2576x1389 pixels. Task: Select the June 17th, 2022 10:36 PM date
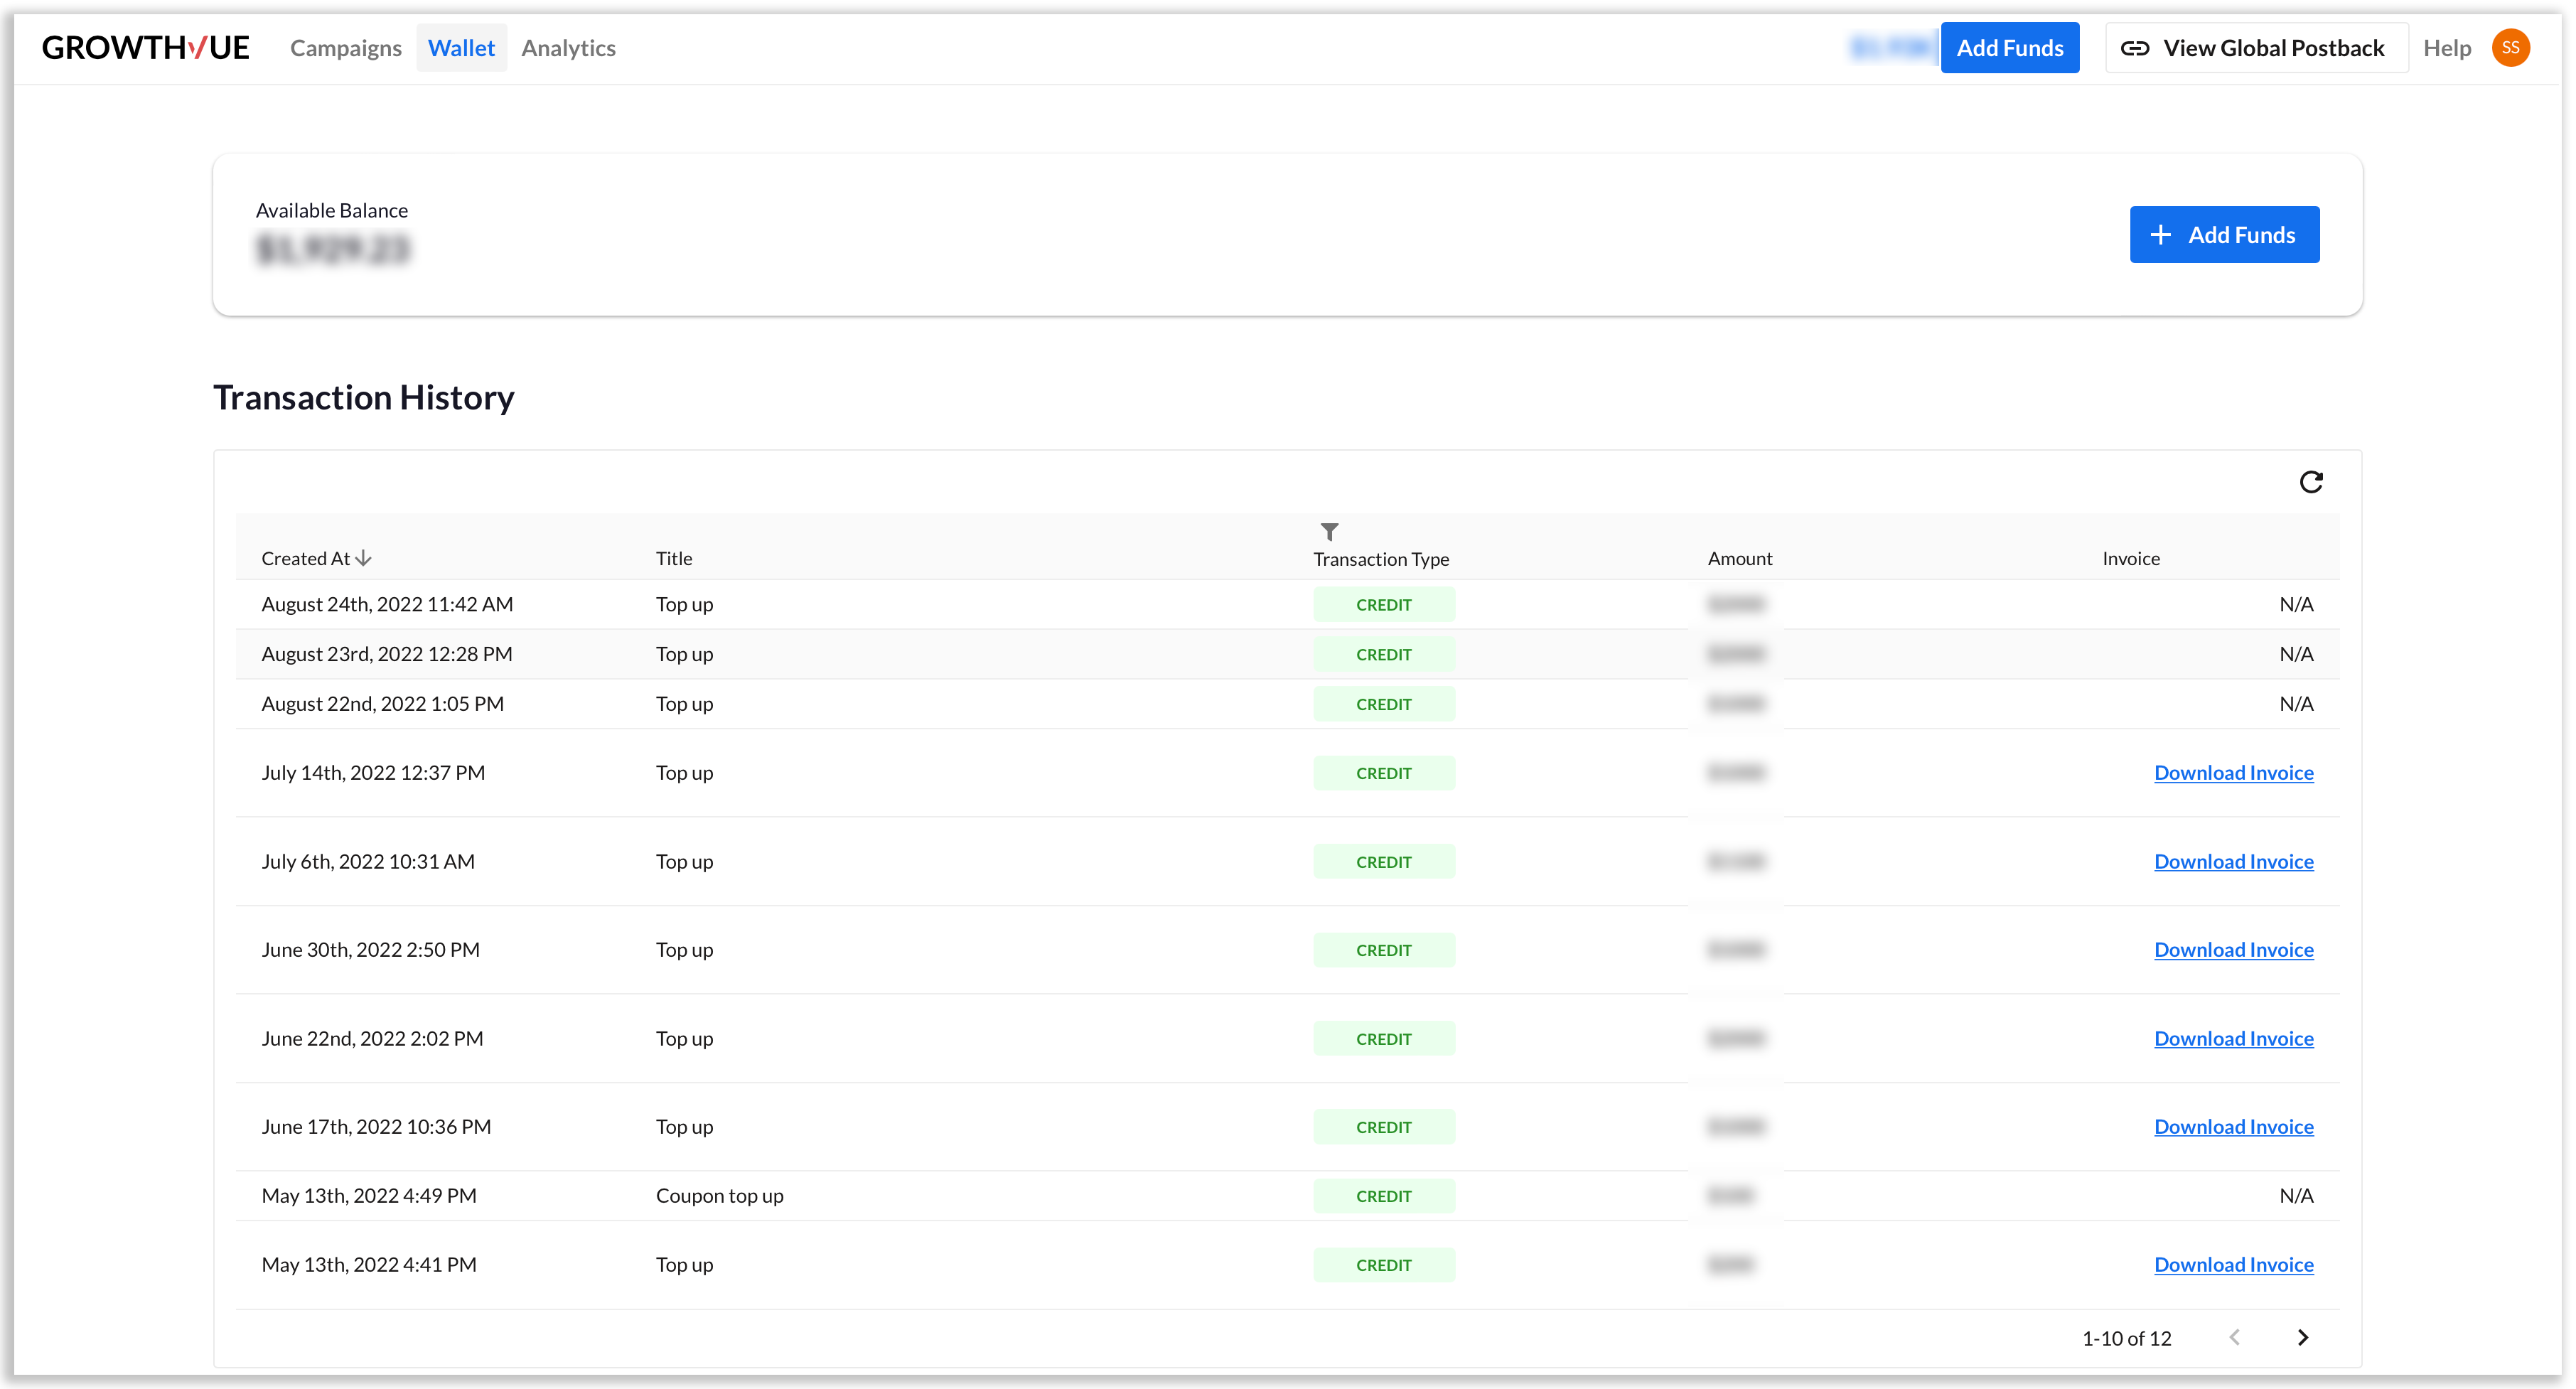click(x=376, y=1126)
